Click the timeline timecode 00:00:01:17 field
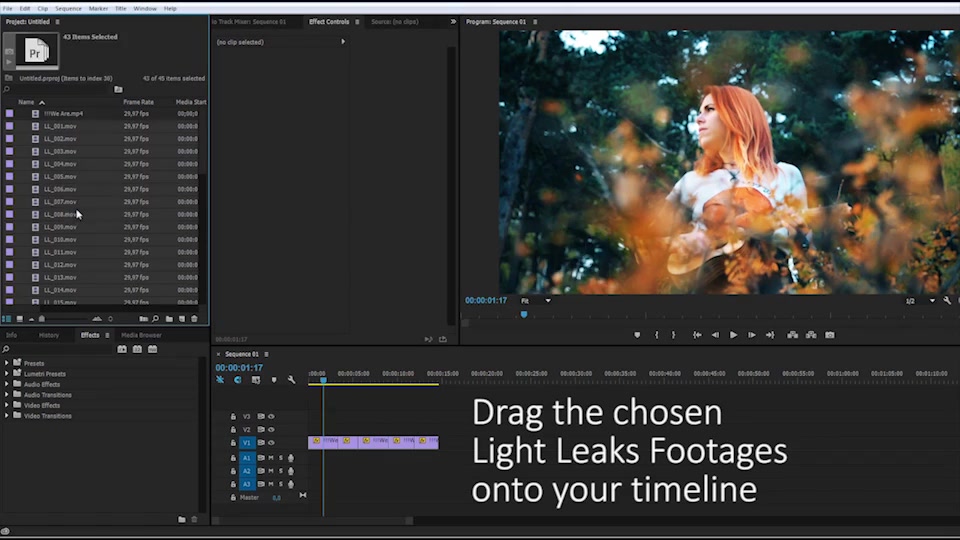This screenshot has width=960, height=540. pyautogui.click(x=239, y=368)
